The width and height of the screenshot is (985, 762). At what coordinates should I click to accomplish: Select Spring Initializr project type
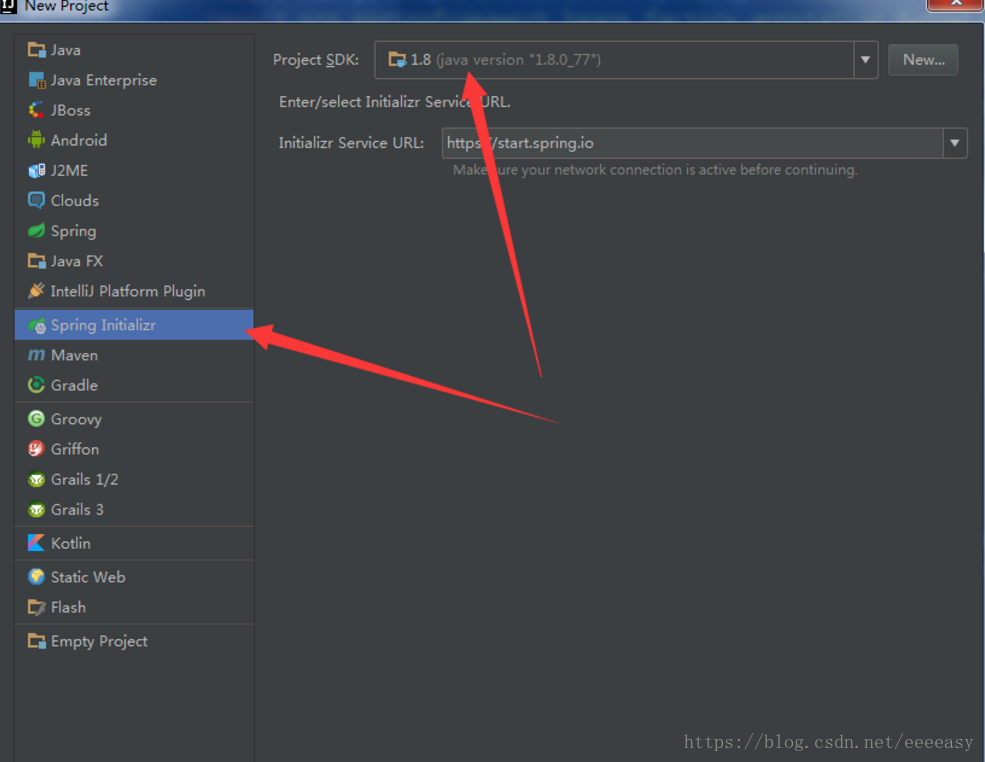pyautogui.click(x=134, y=325)
